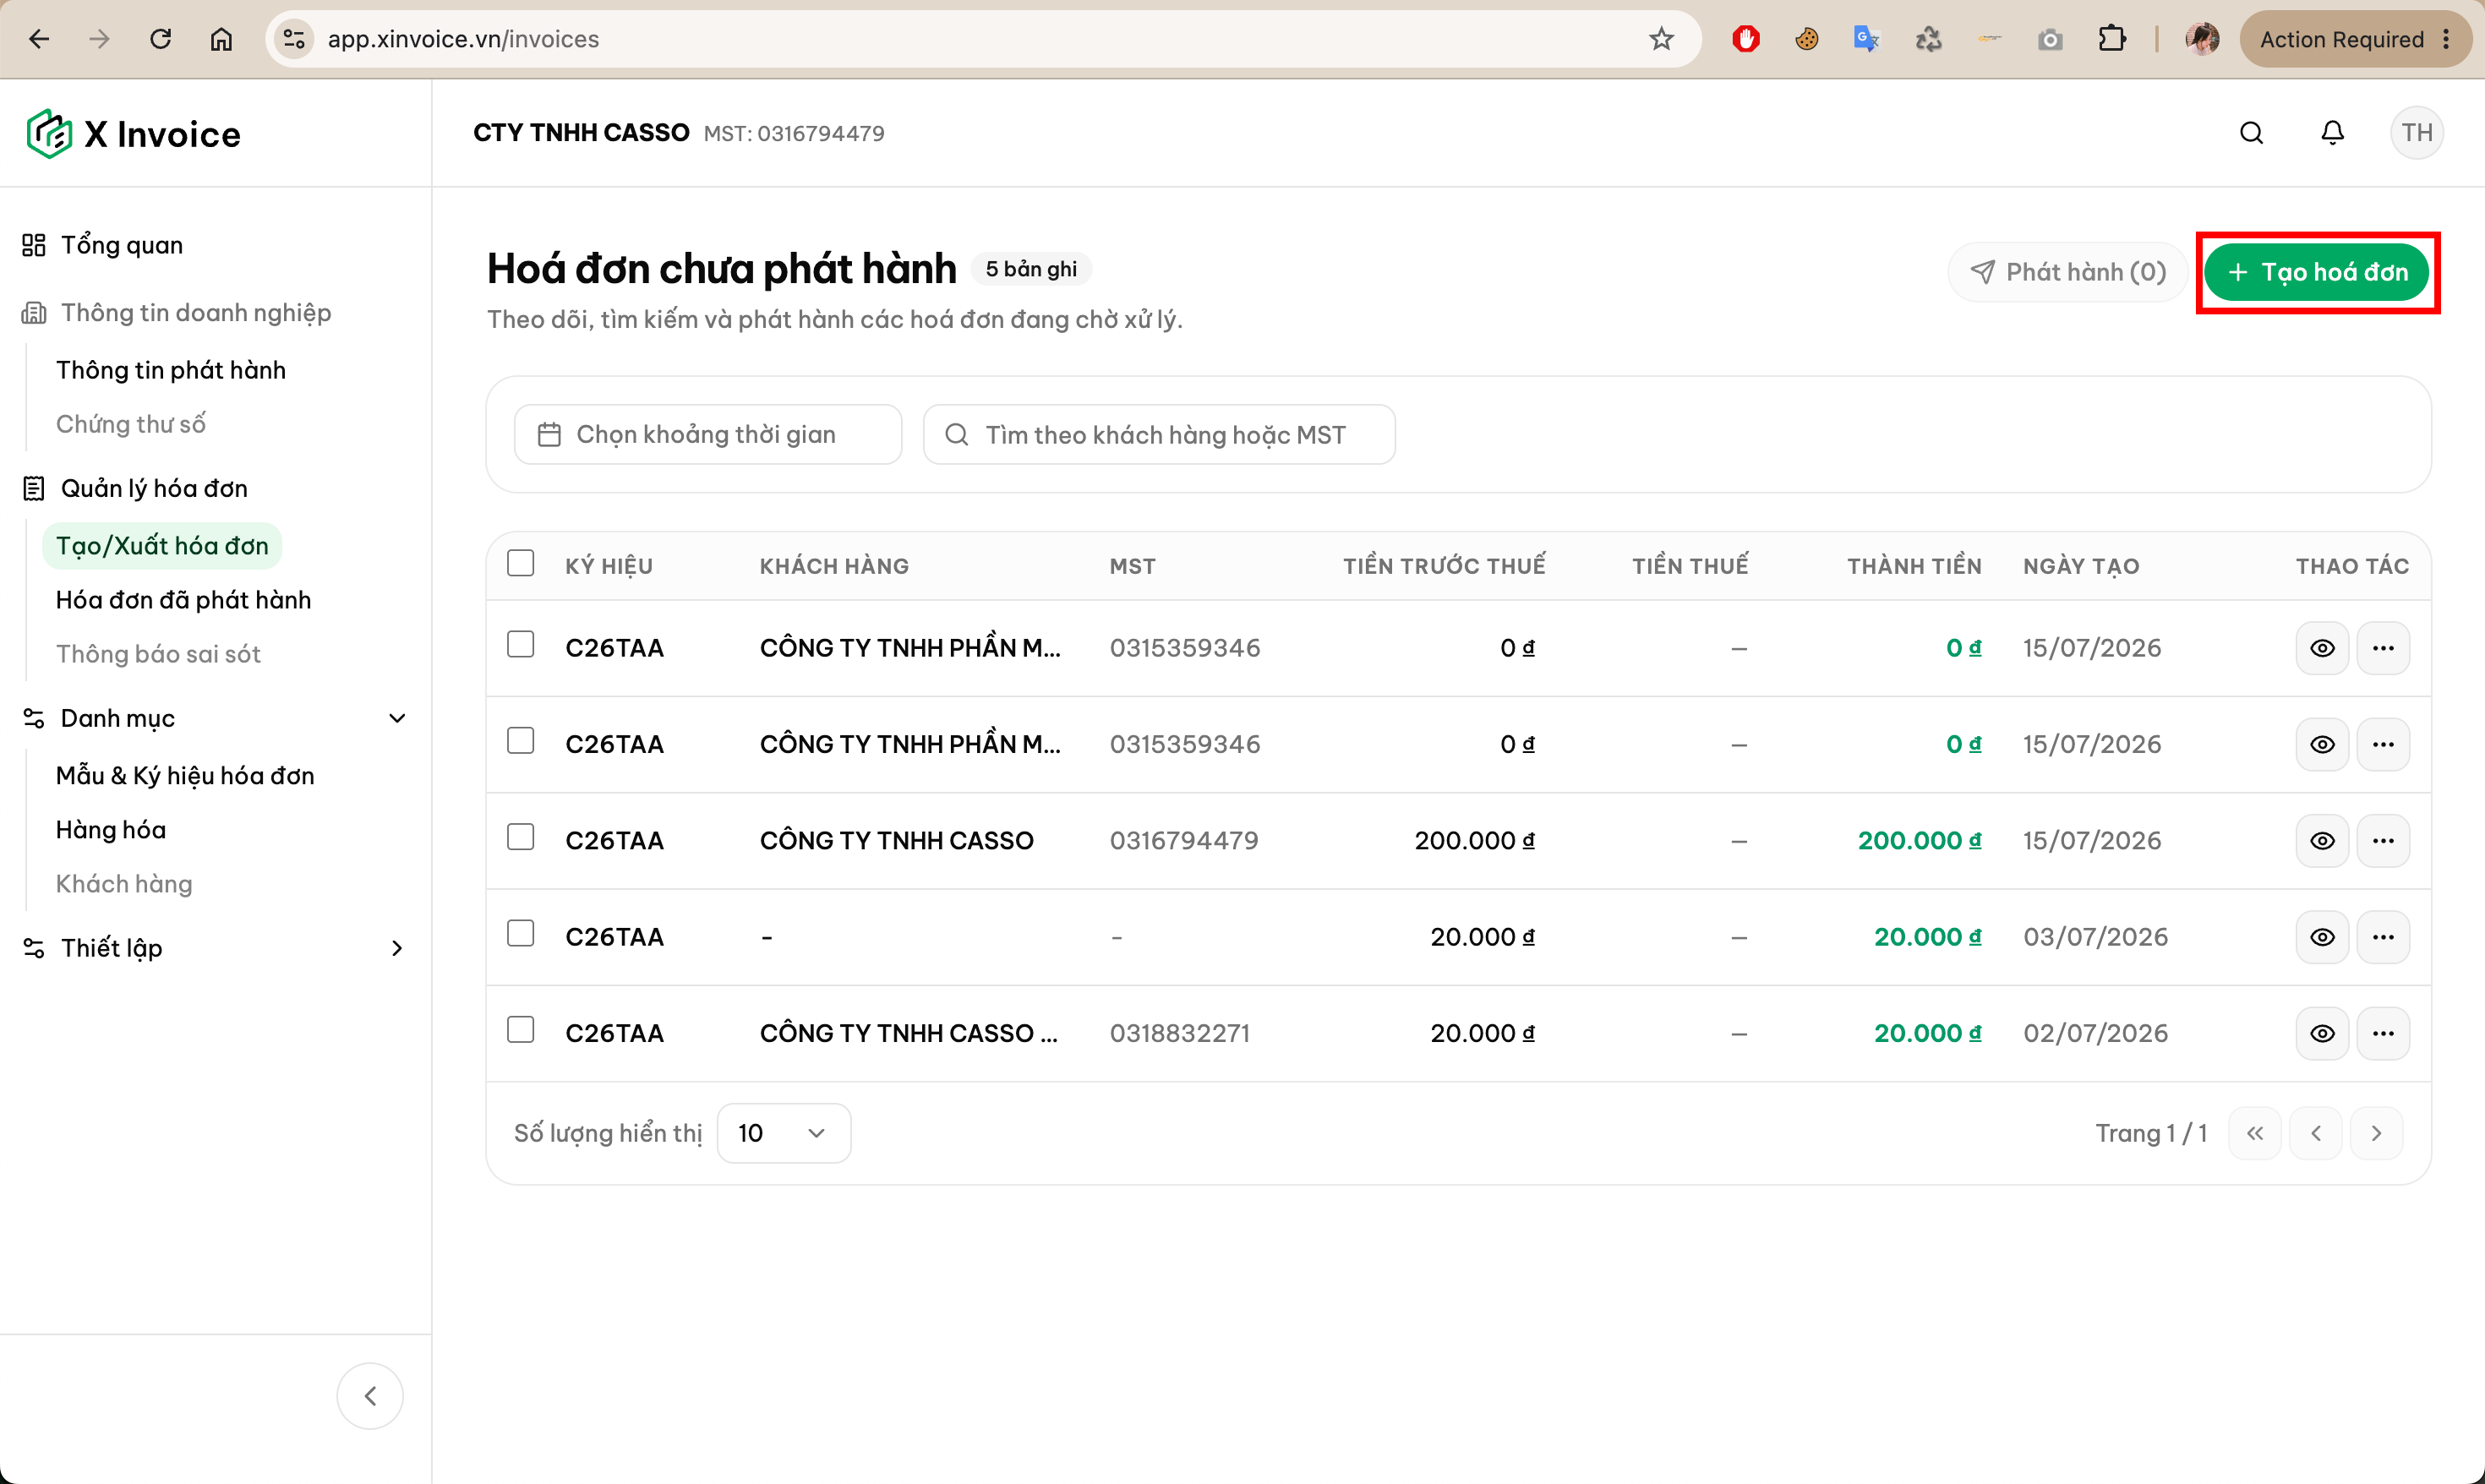The height and width of the screenshot is (1484, 2485).
Task: Focus the Tìm theo khách hàng search field
Action: pos(1159,435)
